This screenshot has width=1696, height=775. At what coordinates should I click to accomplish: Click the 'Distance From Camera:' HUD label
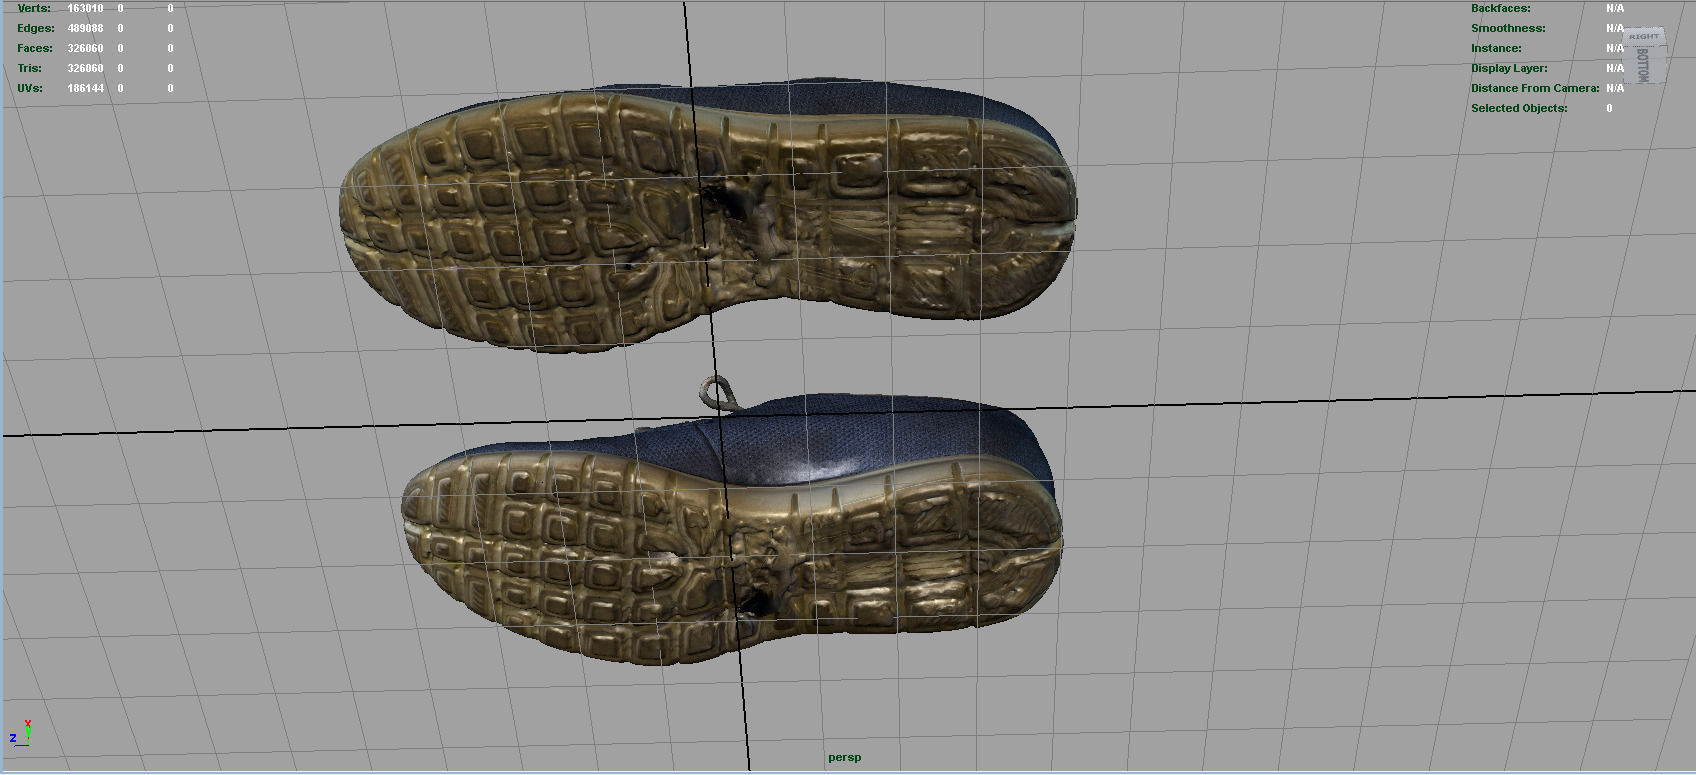click(x=1535, y=88)
